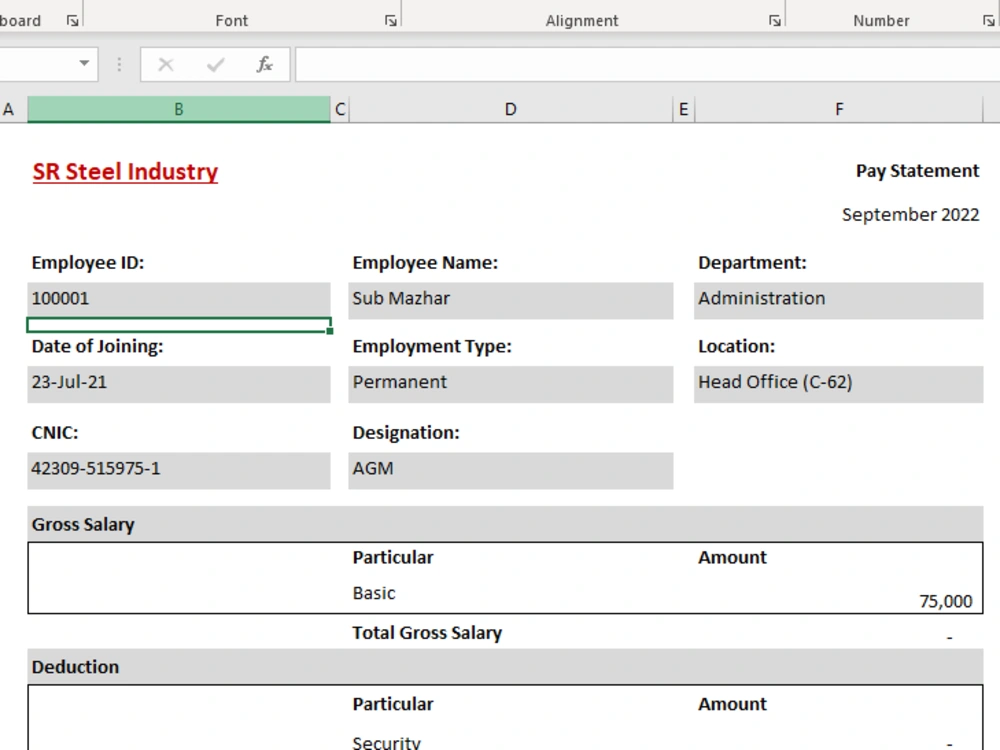Click the Insert Function fx icon

point(265,64)
